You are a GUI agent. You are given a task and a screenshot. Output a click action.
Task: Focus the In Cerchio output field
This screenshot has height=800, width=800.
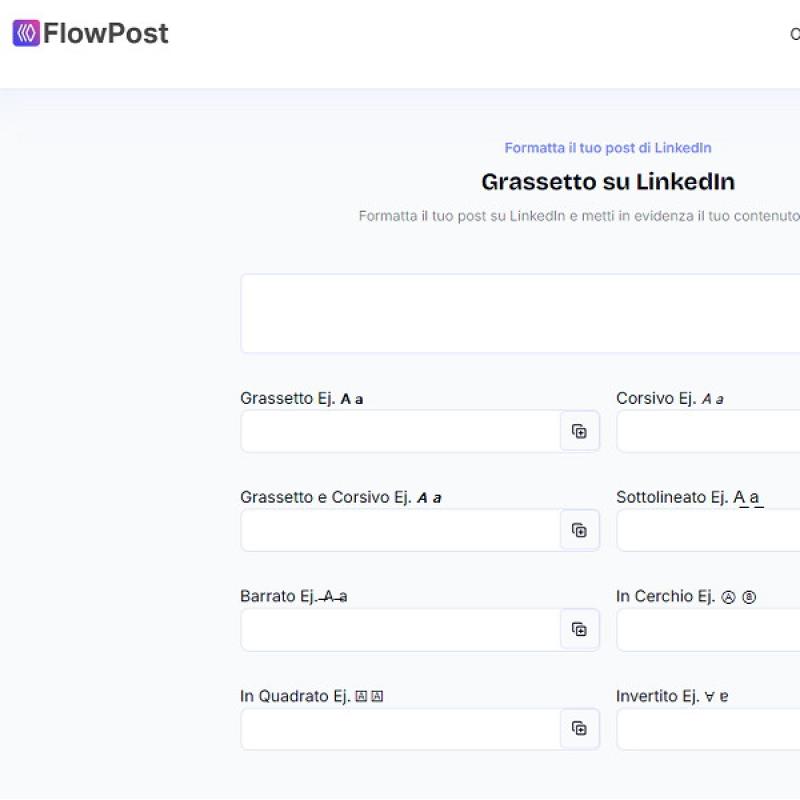708,629
